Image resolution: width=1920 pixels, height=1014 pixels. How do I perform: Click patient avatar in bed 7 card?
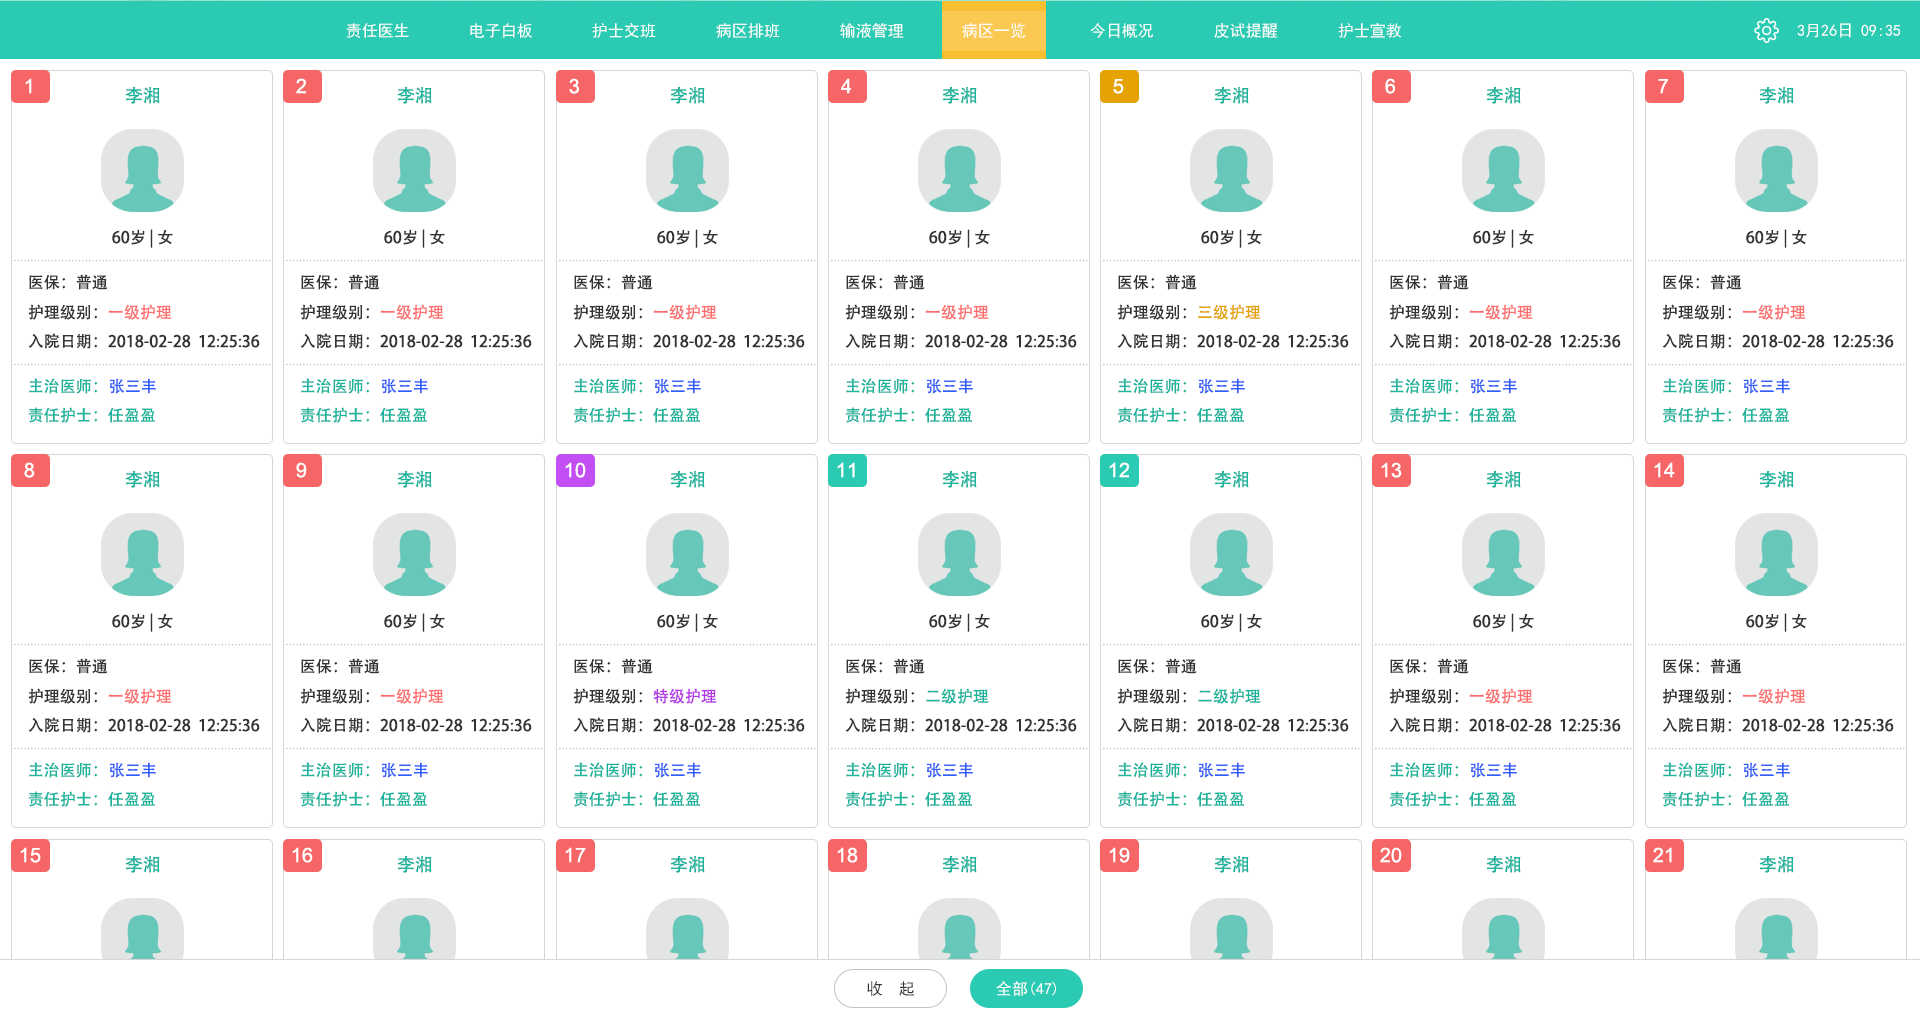coord(1776,170)
